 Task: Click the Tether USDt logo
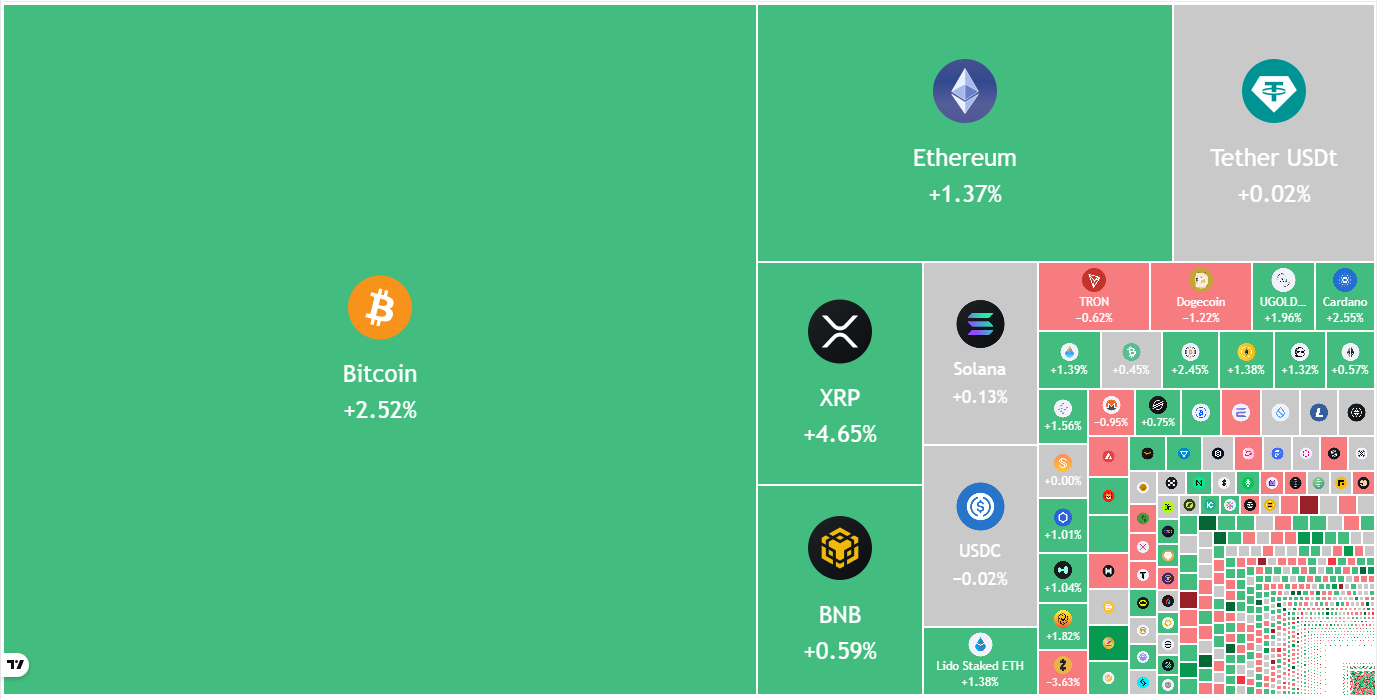tap(1273, 91)
